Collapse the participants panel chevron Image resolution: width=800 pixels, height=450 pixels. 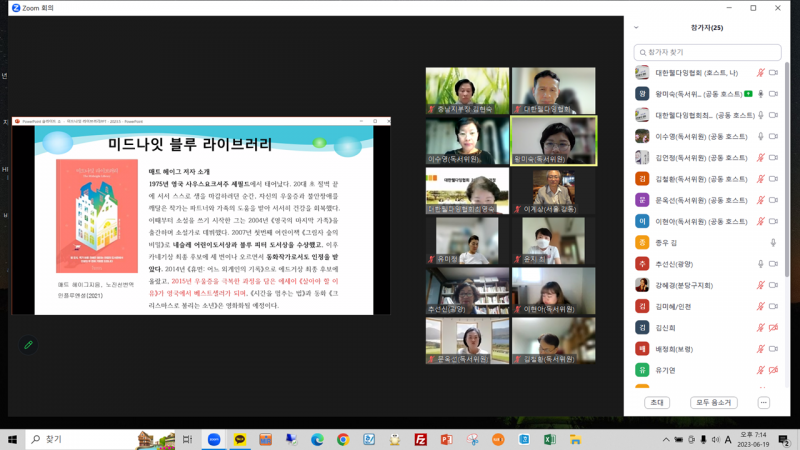coord(636,28)
